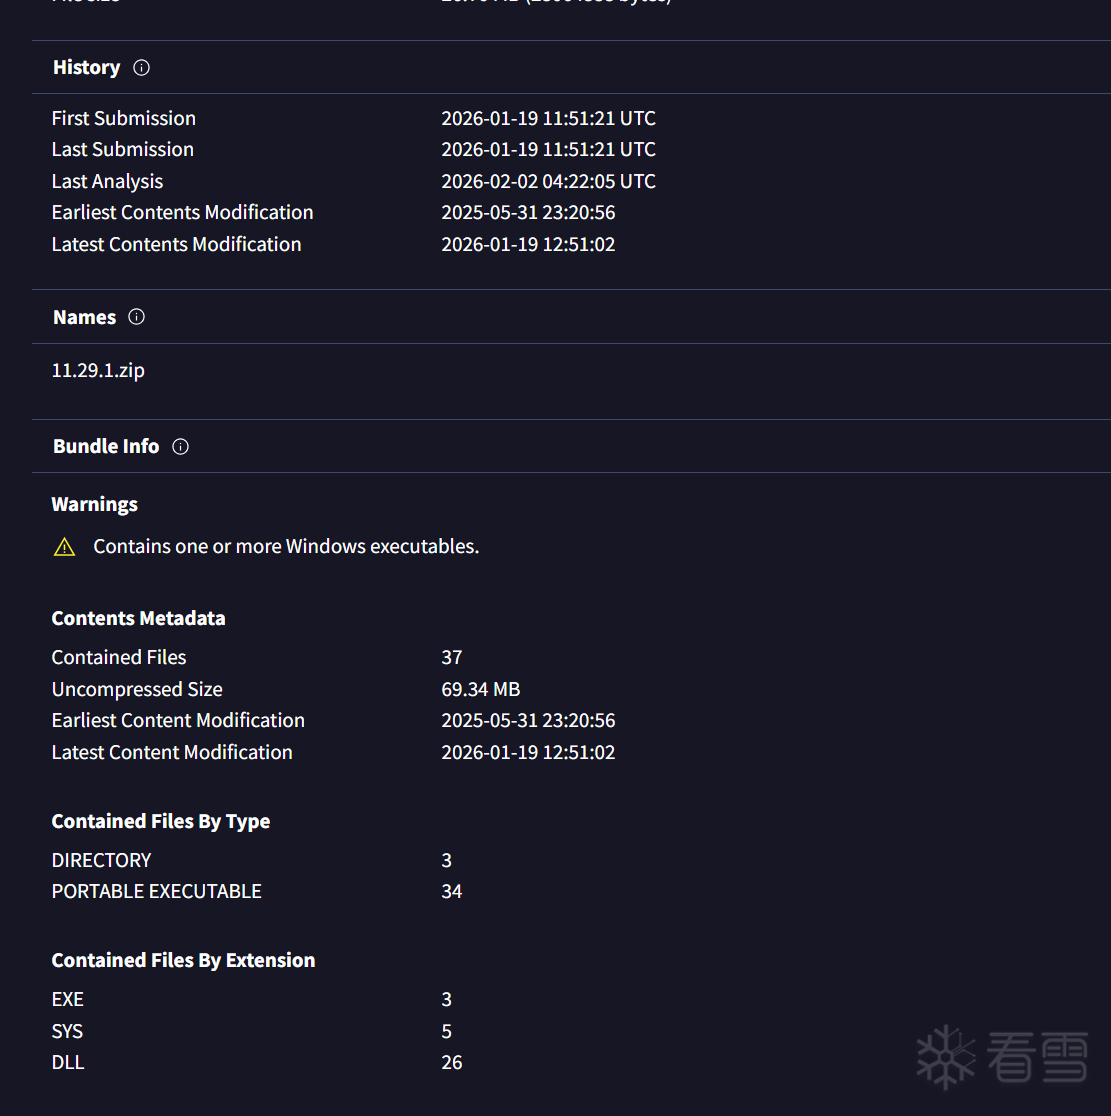Screen dimensions: 1111x1116
Task: Click the info icon next to History
Action: pyautogui.click(x=142, y=68)
